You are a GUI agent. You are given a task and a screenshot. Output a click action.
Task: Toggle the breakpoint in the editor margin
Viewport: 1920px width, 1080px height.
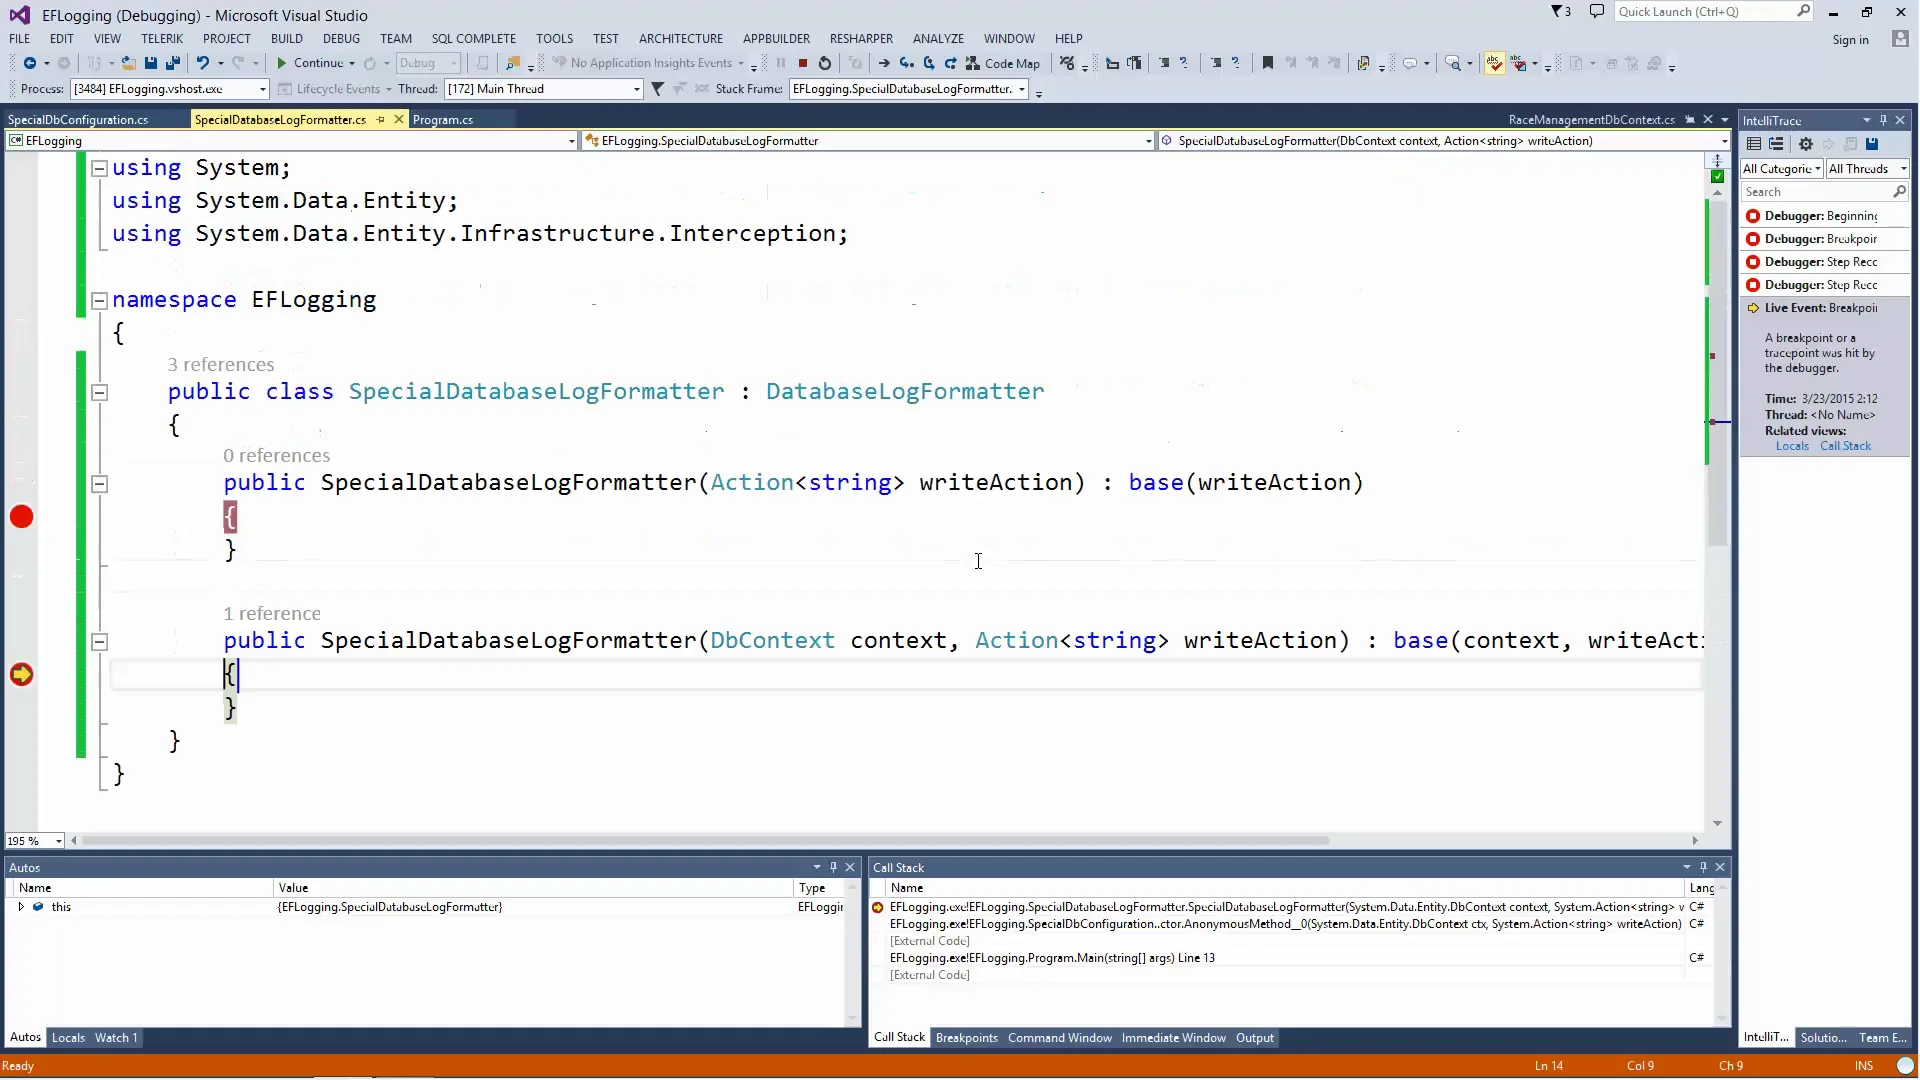(22, 517)
